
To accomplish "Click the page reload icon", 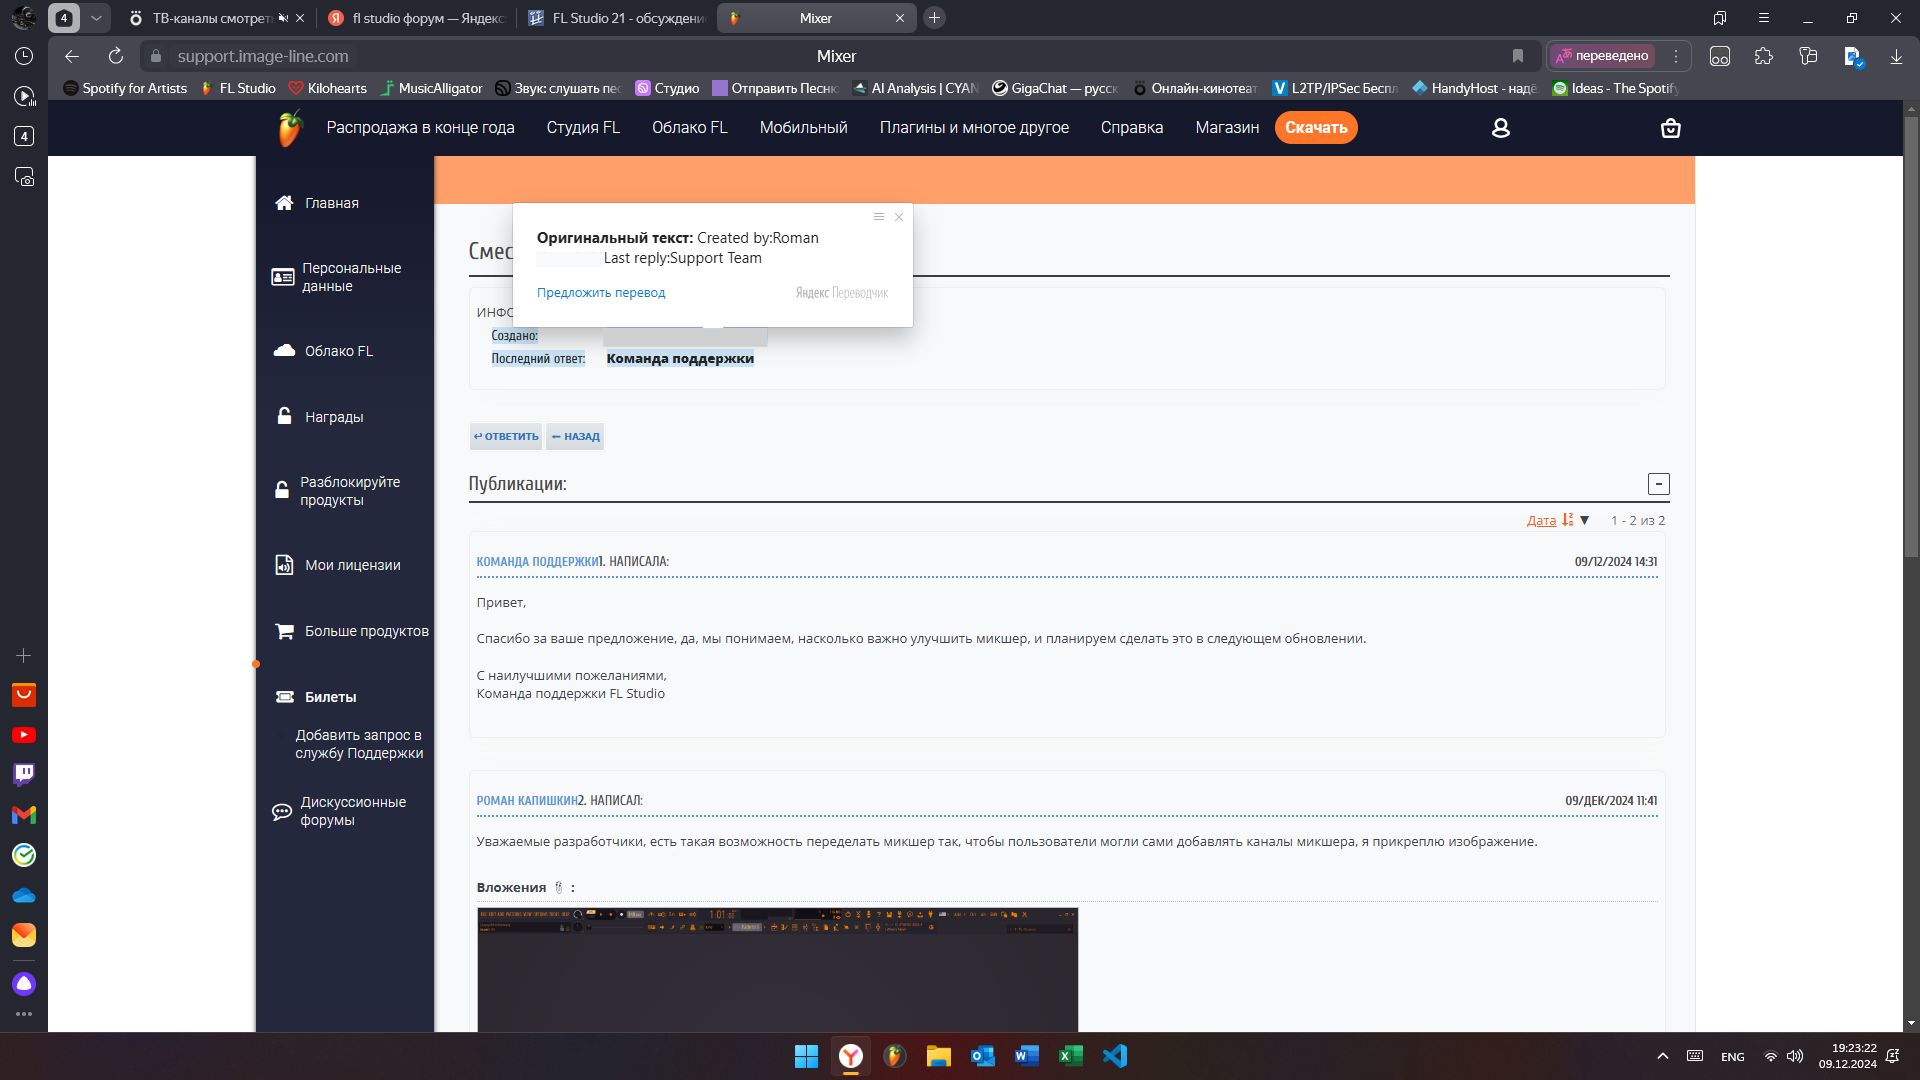I will pos(116,56).
